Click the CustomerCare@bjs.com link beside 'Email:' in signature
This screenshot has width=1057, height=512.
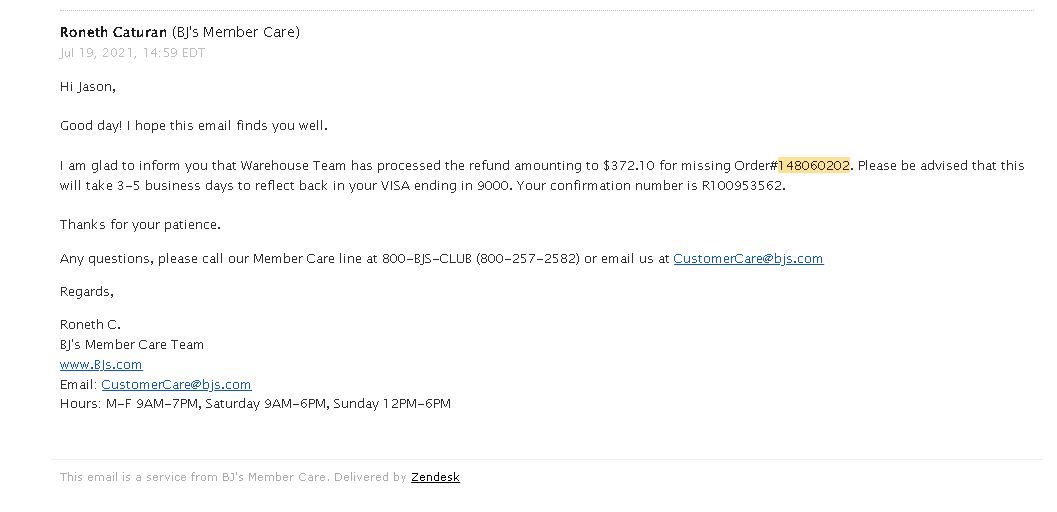[x=176, y=385]
